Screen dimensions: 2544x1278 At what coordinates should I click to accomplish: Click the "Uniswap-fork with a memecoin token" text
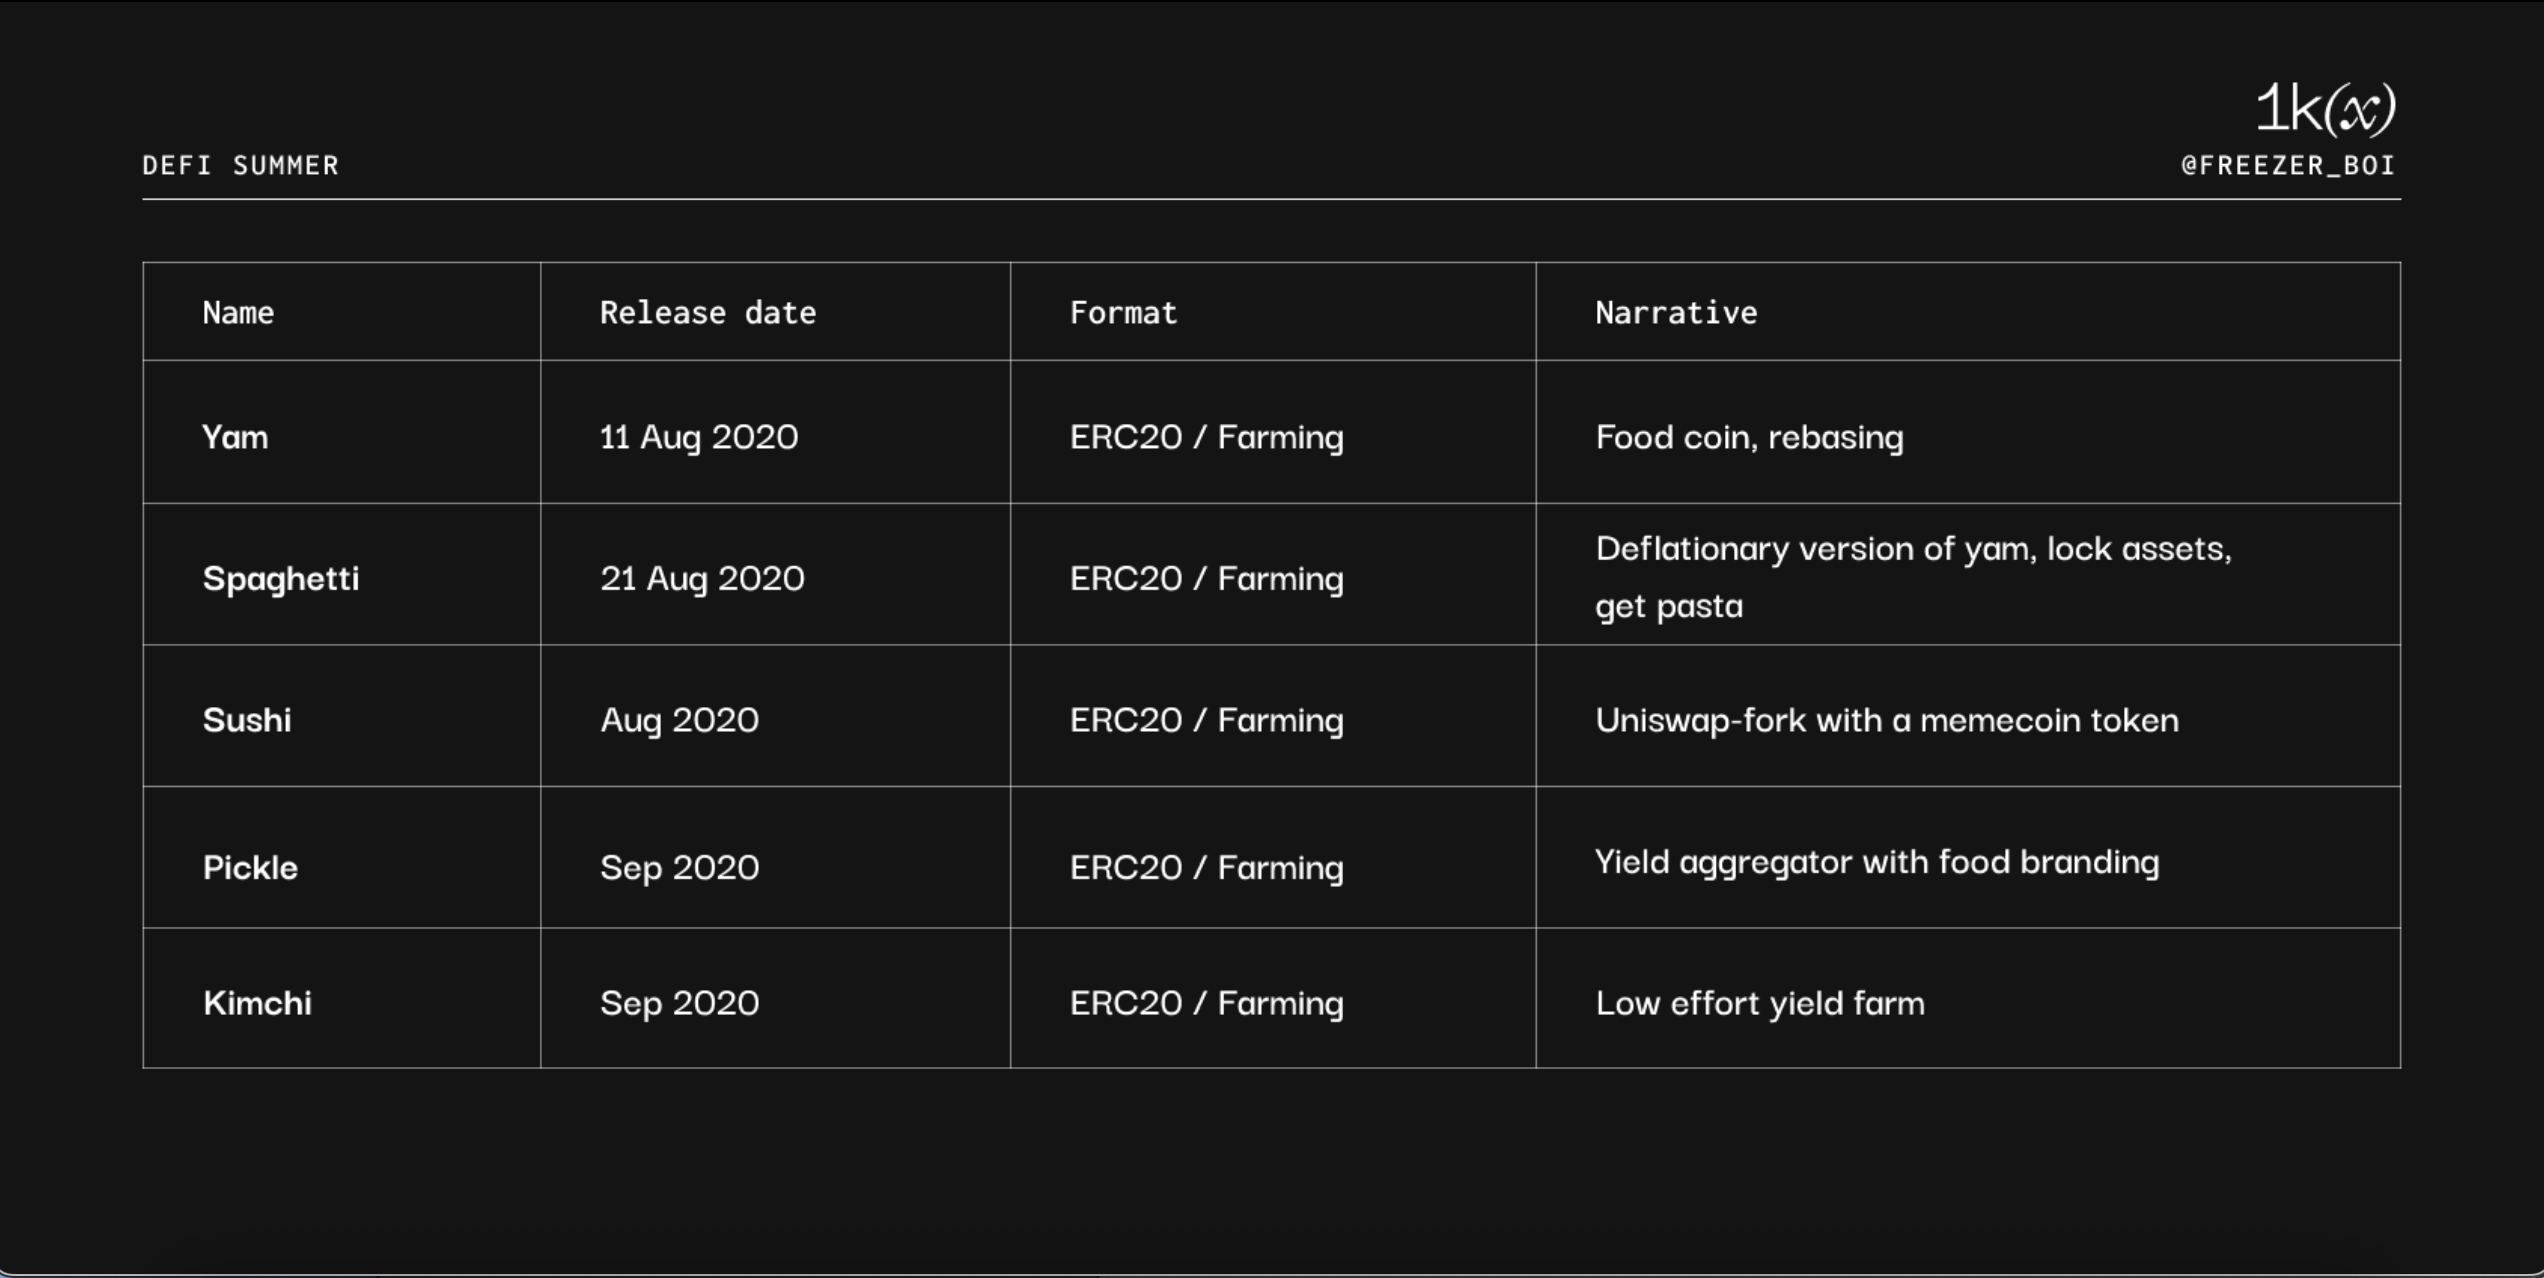[x=1886, y=720]
